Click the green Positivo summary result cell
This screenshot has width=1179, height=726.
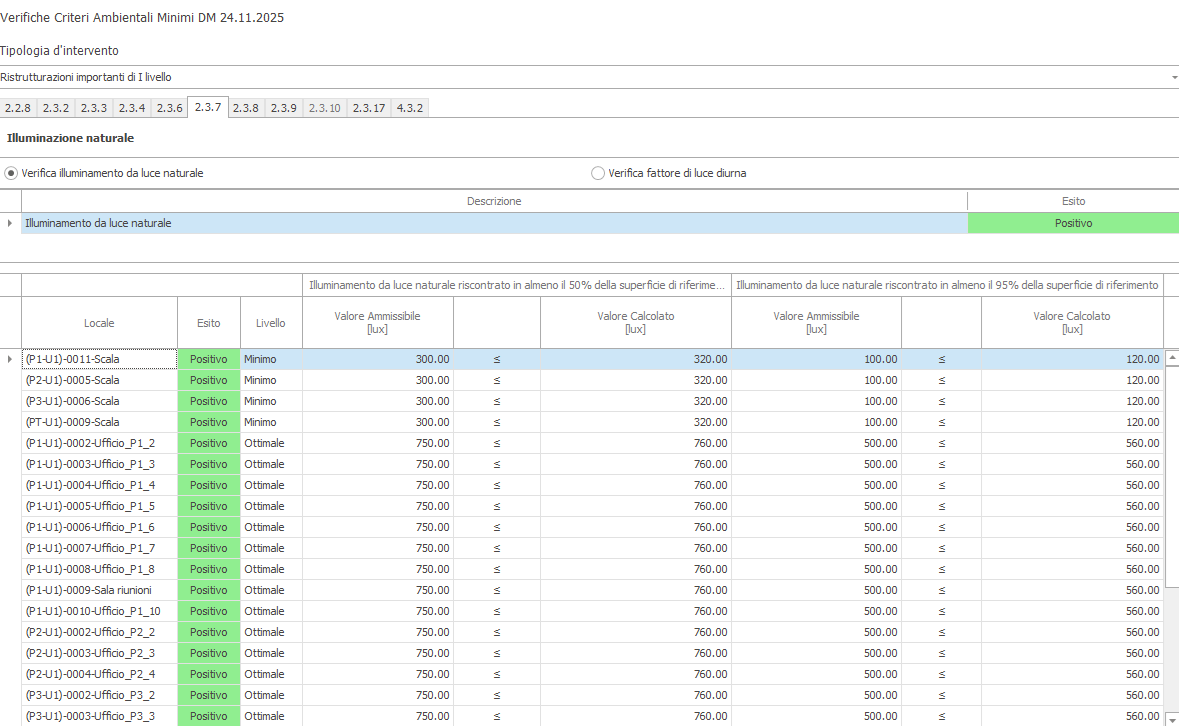pyautogui.click(x=1073, y=223)
